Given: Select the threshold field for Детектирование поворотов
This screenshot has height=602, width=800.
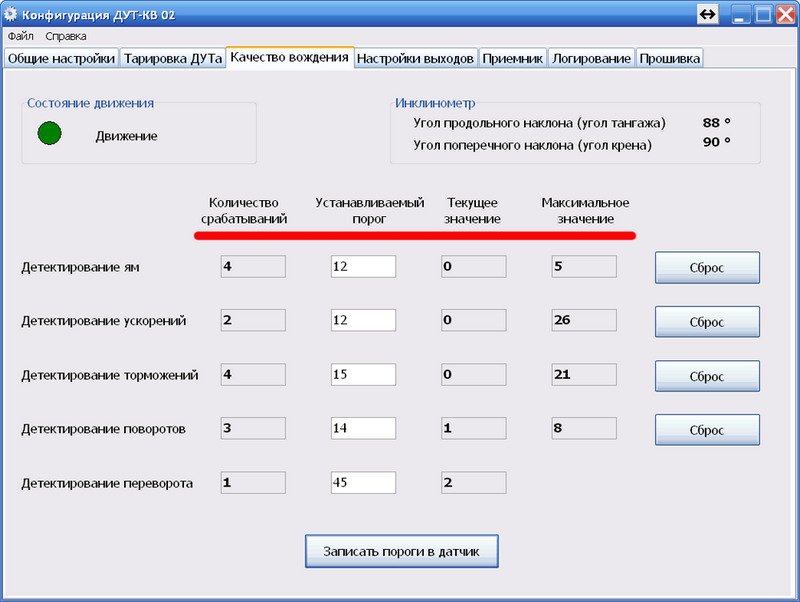Looking at the screenshot, I should 363,429.
